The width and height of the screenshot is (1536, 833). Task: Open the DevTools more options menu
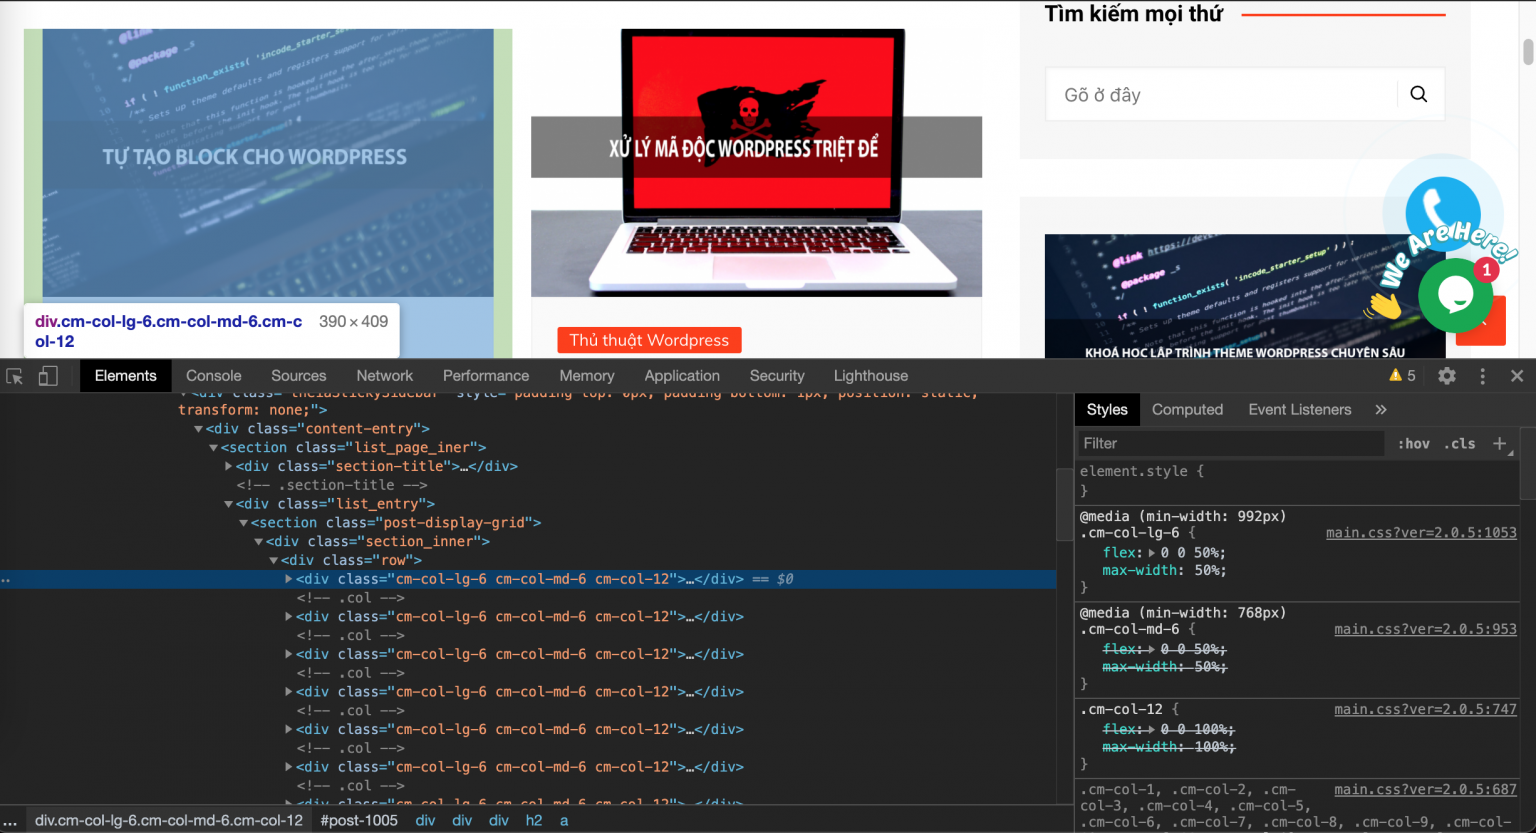click(x=1483, y=376)
